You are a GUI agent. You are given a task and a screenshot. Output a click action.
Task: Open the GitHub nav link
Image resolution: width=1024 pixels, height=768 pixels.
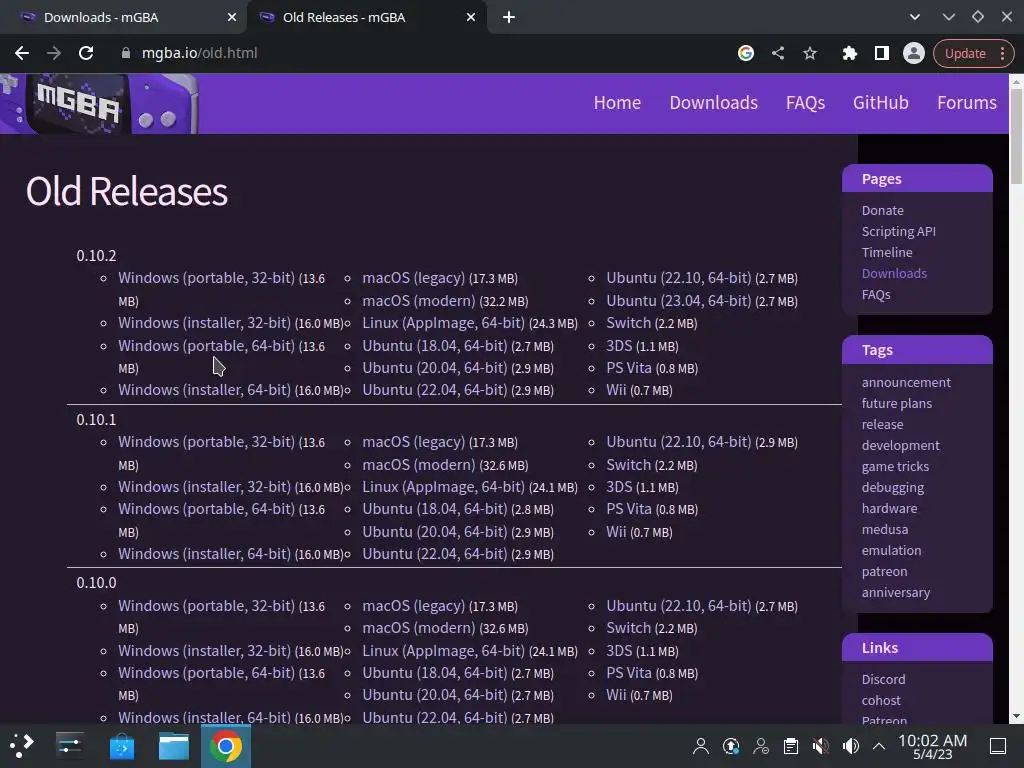coord(880,103)
